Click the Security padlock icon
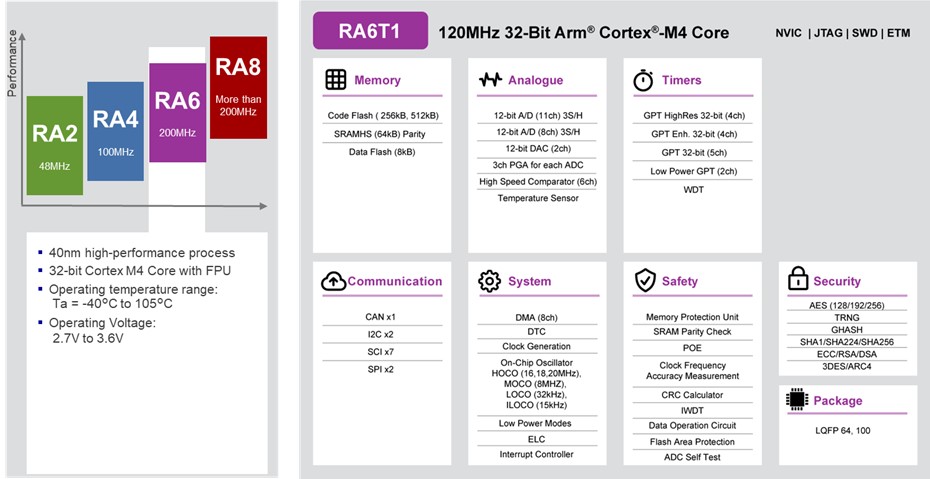Viewport: 930px width, 479px height. click(798, 278)
